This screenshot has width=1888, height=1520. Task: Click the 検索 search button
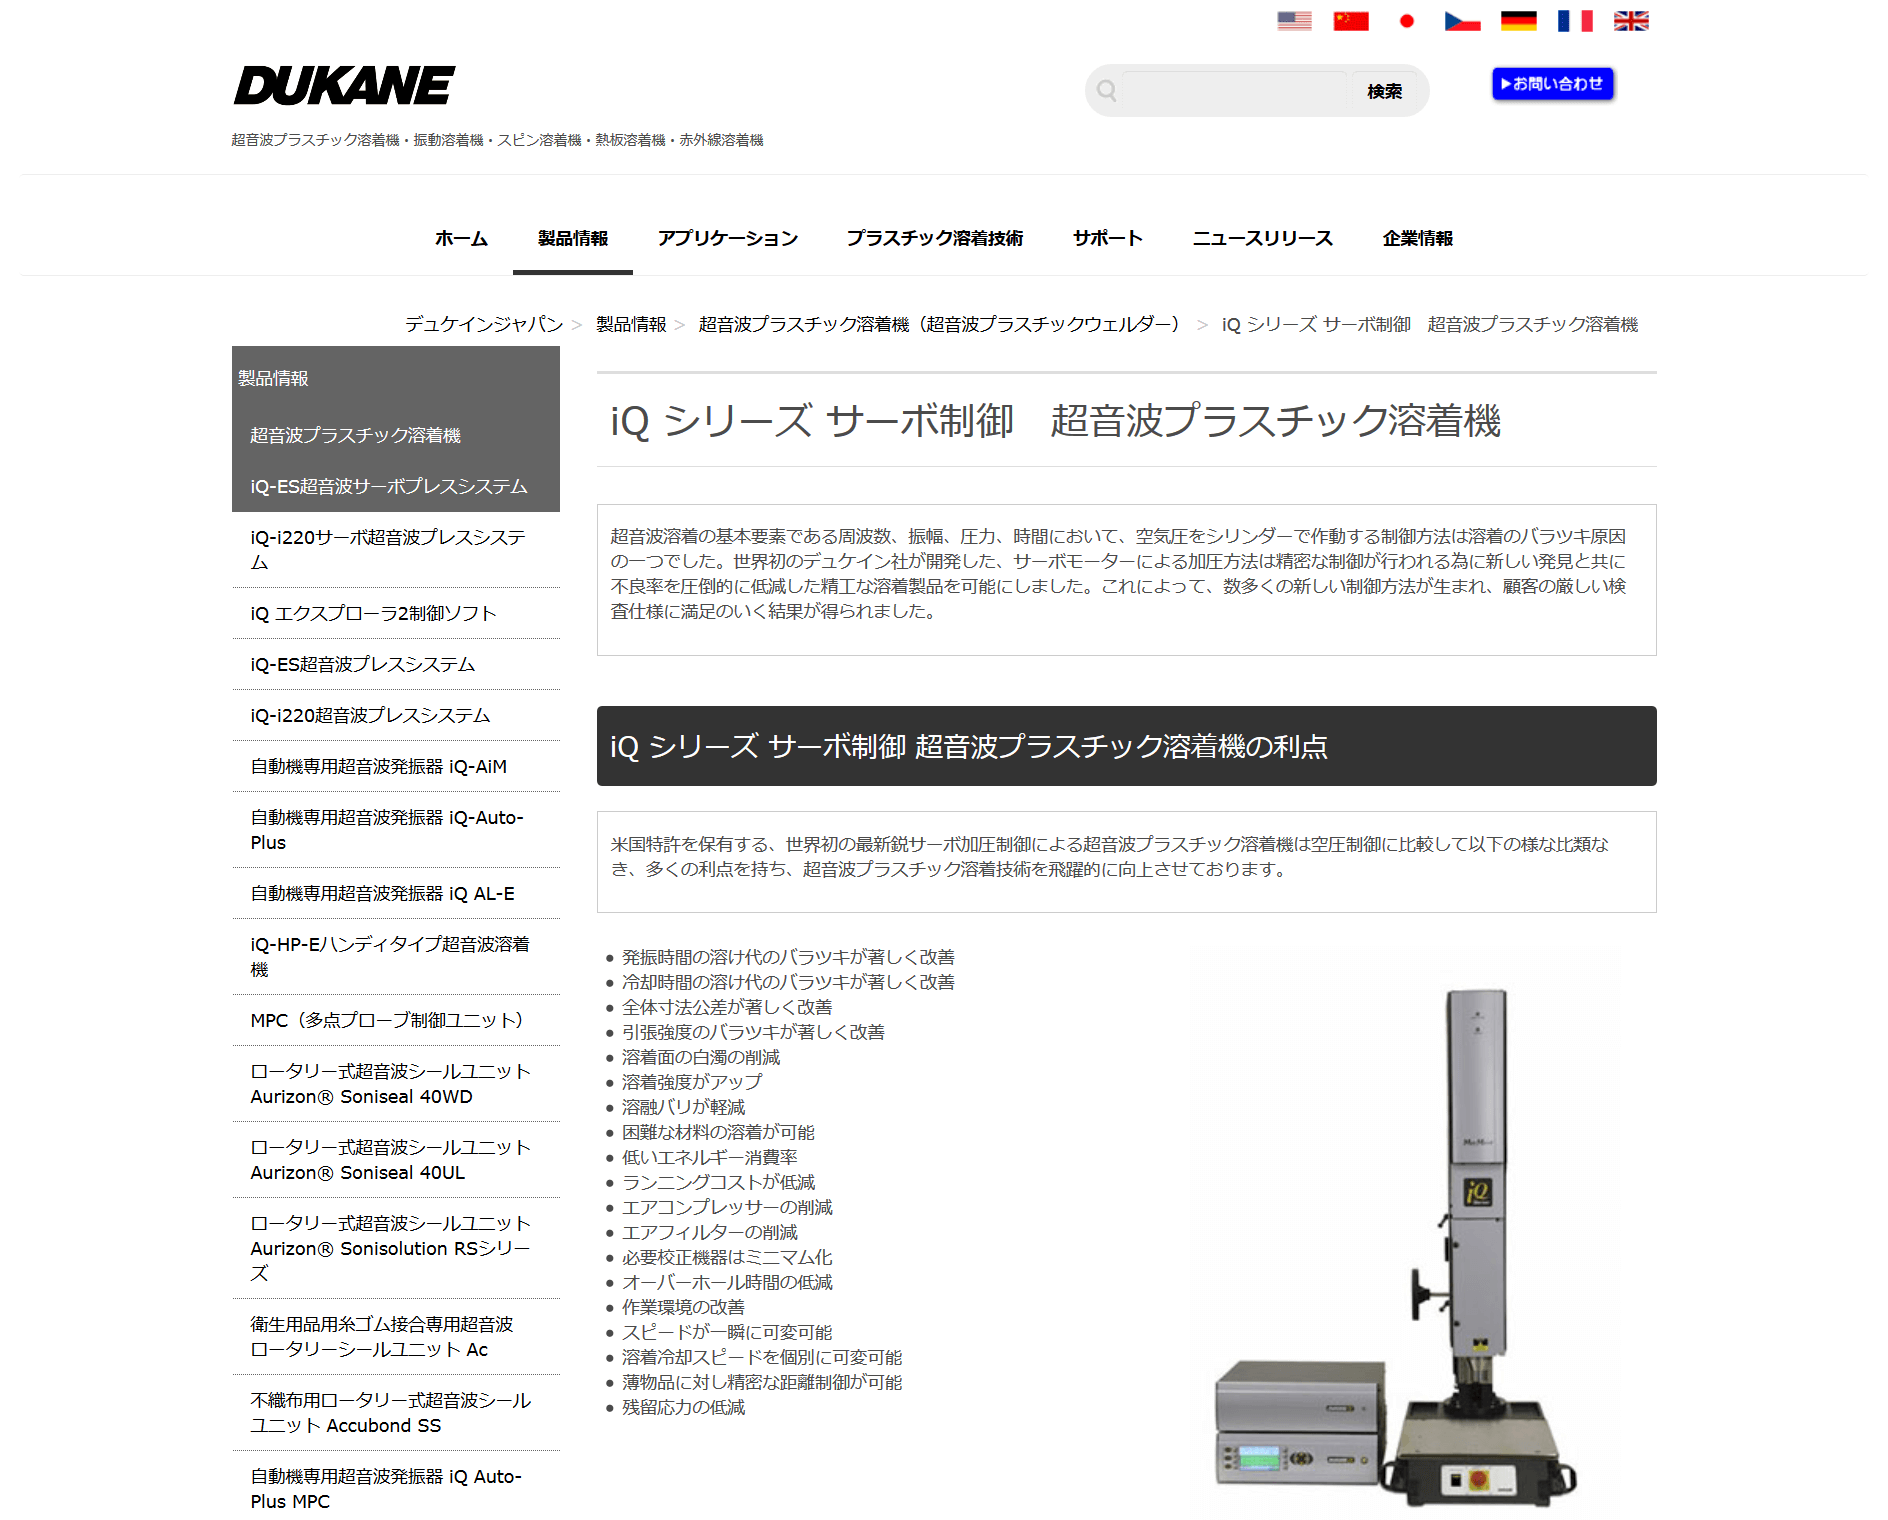click(x=1384, y=91)
